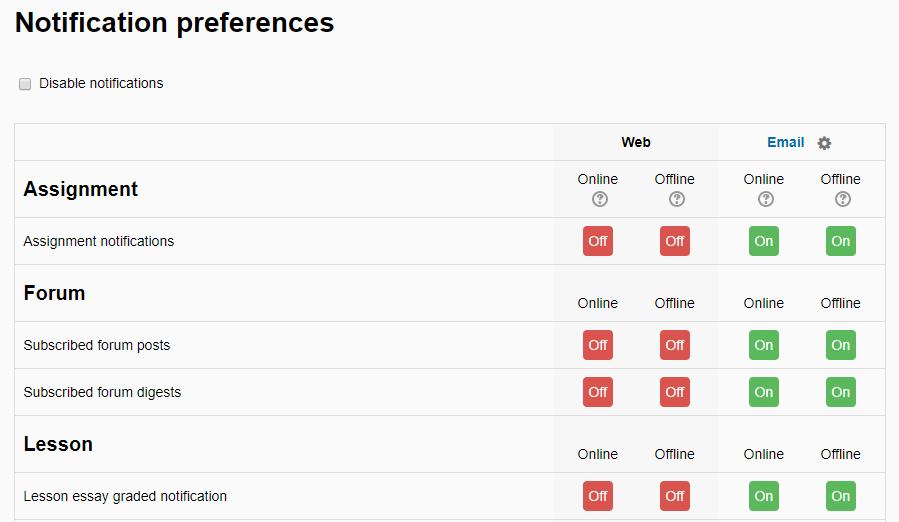Enable Lesson essay graded Web Online
The height and width of the screenshot is (522, 899).
point(598,496)
